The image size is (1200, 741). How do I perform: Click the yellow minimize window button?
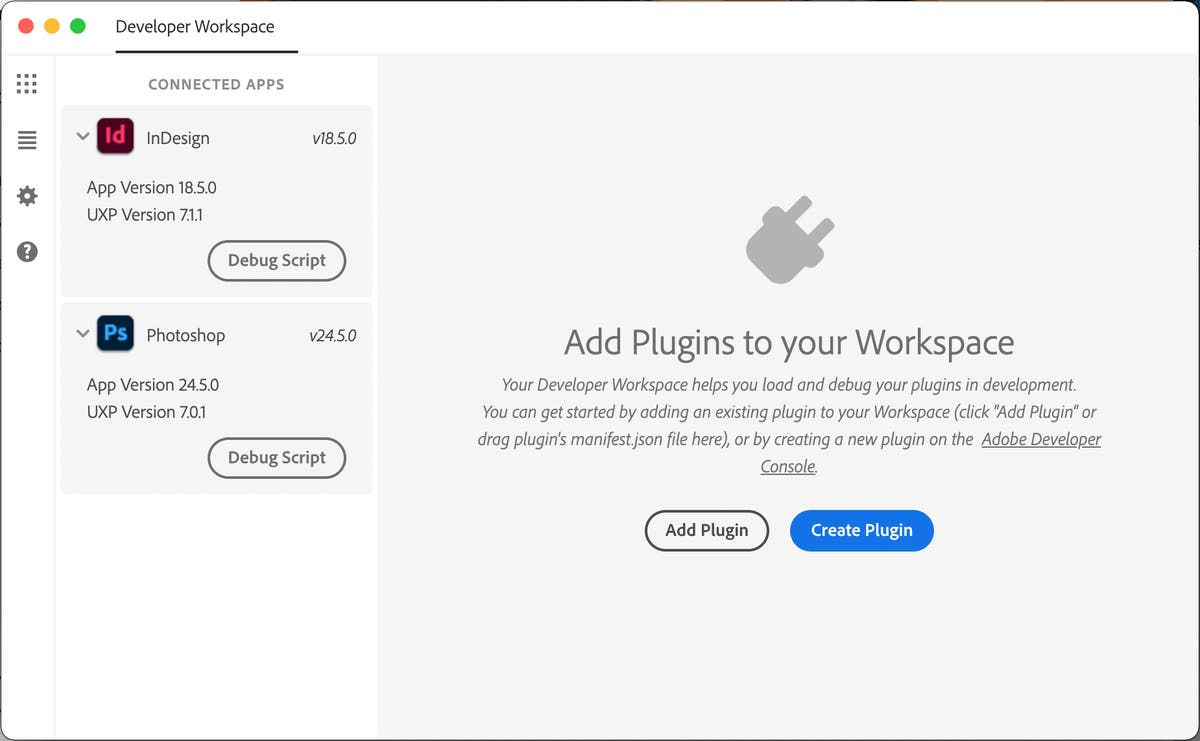52,26
